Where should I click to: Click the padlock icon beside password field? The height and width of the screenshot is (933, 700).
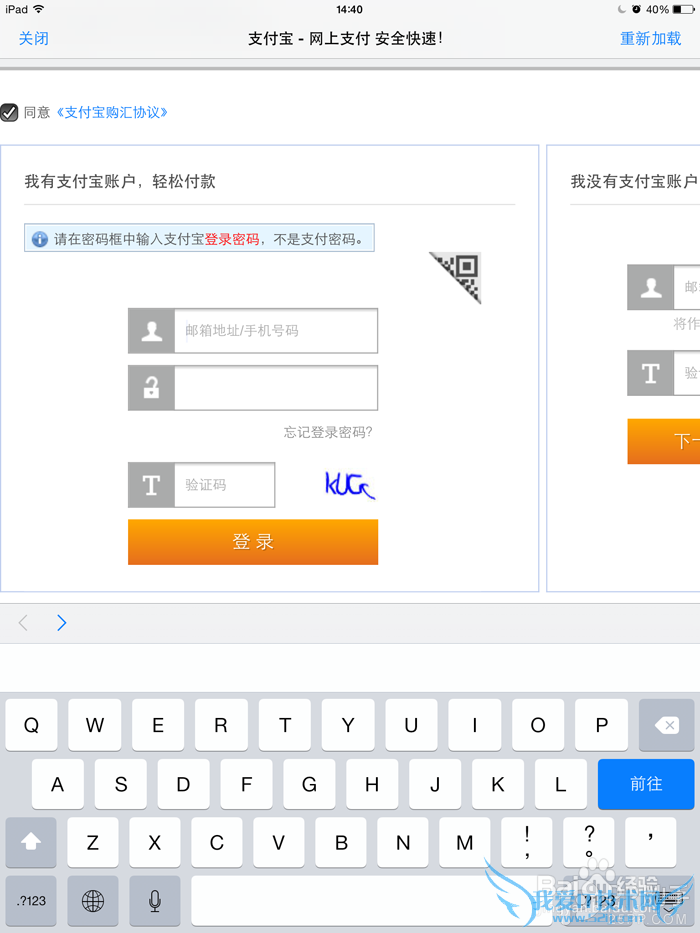151,388
